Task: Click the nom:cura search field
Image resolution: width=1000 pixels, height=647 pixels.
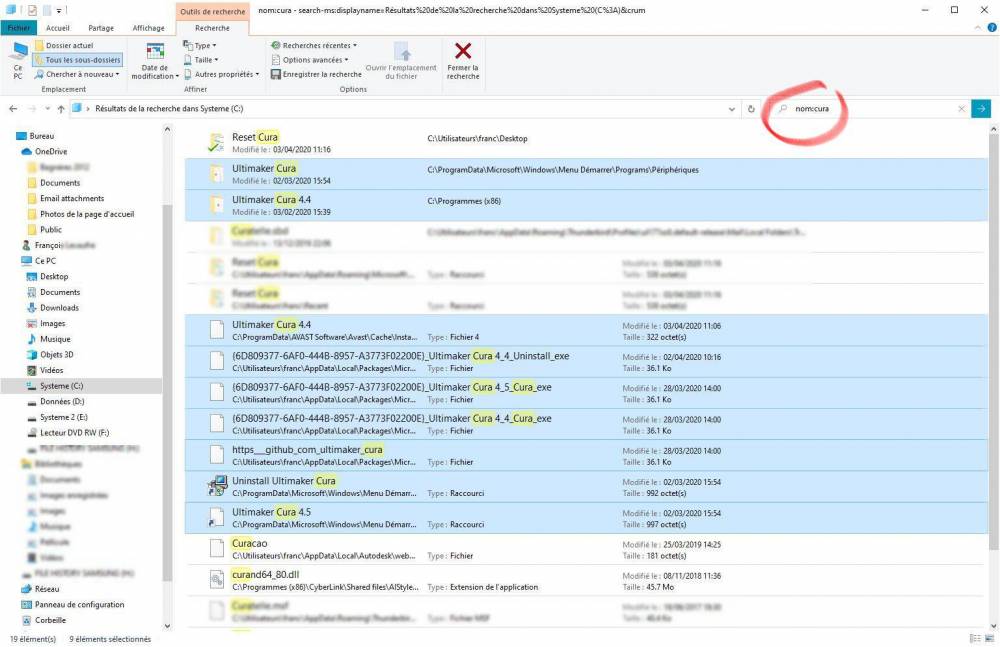Action: (x=867, y=109)
